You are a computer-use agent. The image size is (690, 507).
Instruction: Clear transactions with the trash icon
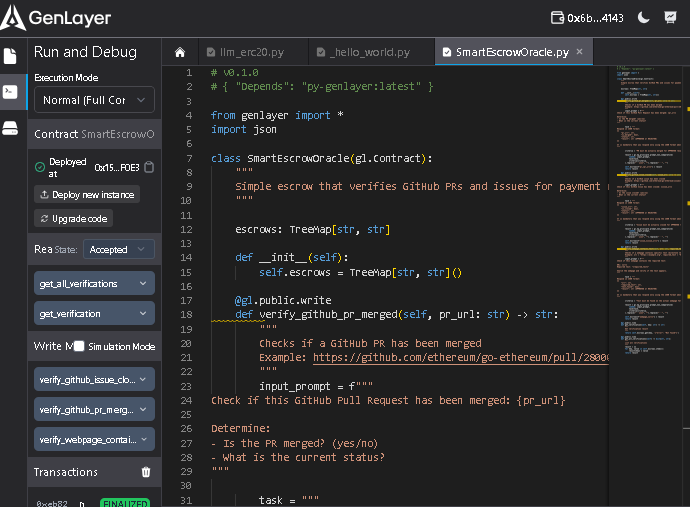(x=146, y=472)
